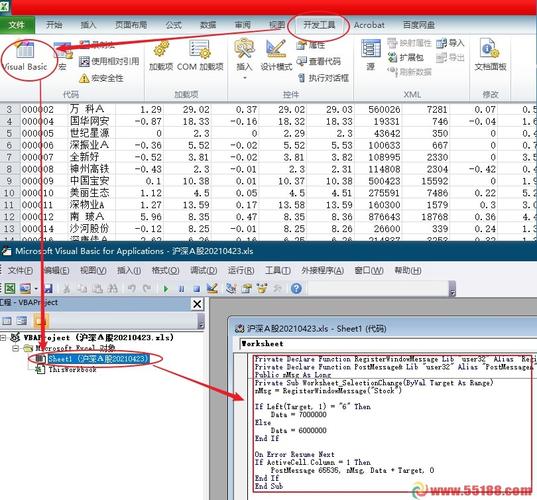This screenshot has height=500, width=537.
Task: Select the Developer (开发工具) ribbon tab
Action: point(319,25)
